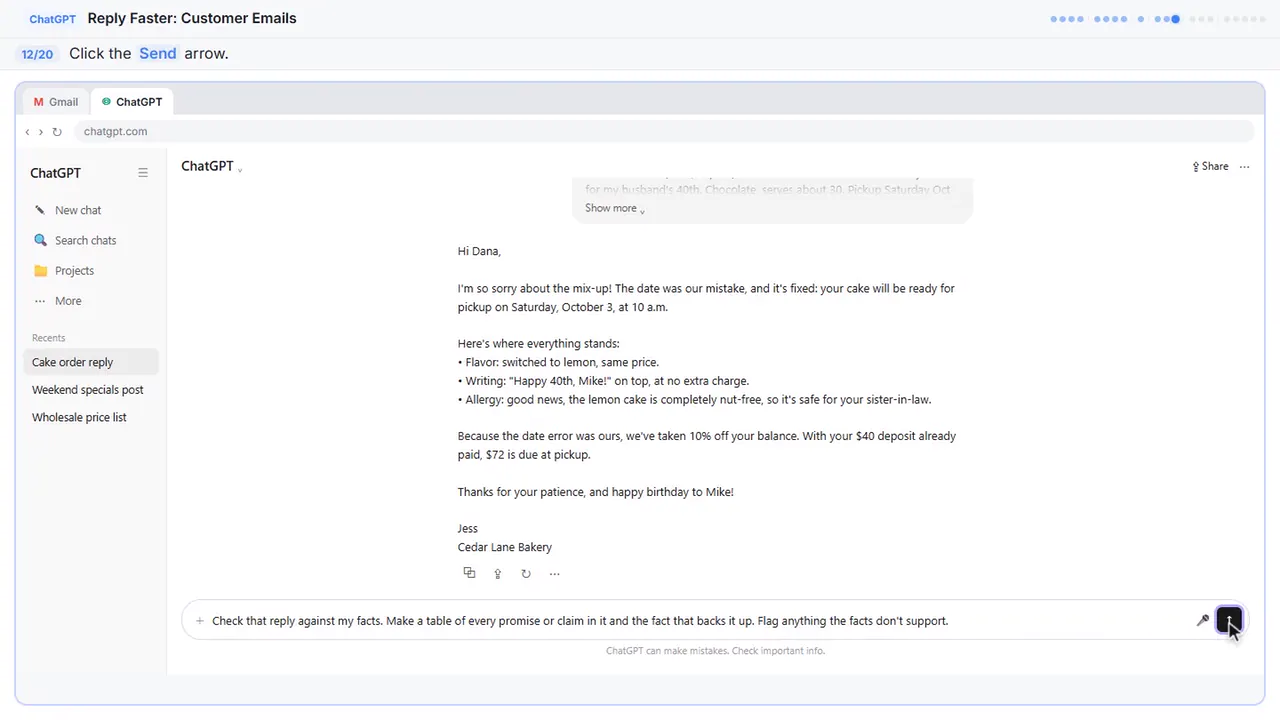The height and width of the screenshot is (720, 1280).
Task: Open the top-right ellipsis menu next to Share
Action: pyautogui.click(x=1244, y=167)
